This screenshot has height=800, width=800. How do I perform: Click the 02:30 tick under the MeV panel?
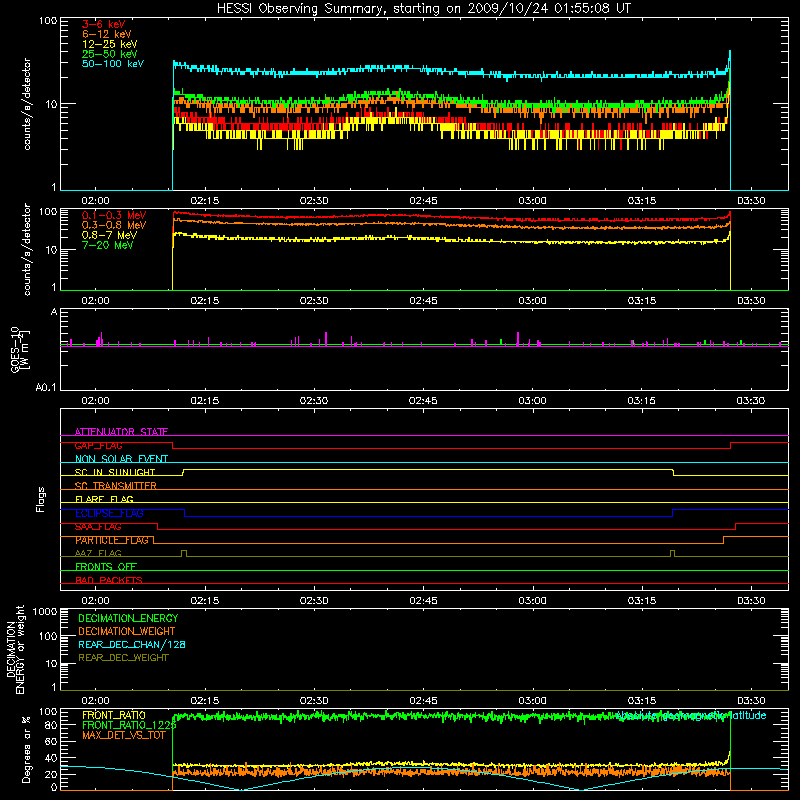coord(314,301)
